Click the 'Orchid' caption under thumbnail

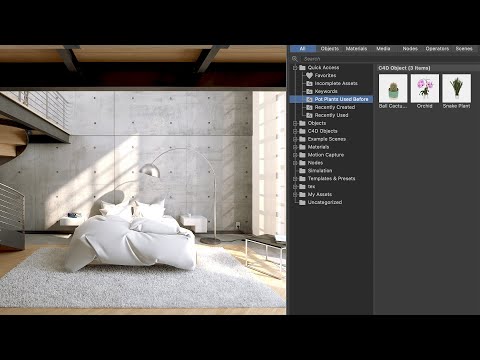point(424,106)
